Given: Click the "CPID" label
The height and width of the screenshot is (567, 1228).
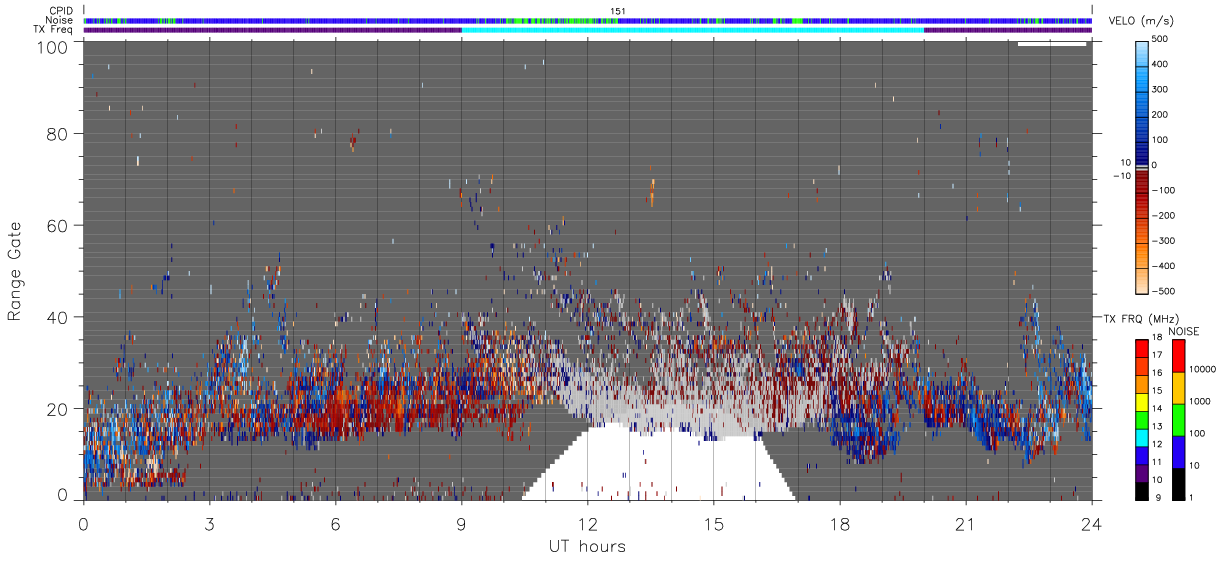Looking at the screenshot, I should point(60,10).
